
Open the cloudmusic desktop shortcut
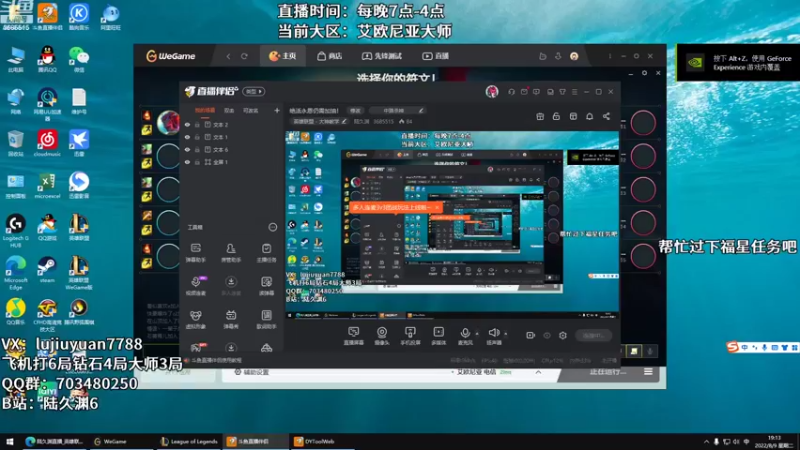[x=47, y=143]
